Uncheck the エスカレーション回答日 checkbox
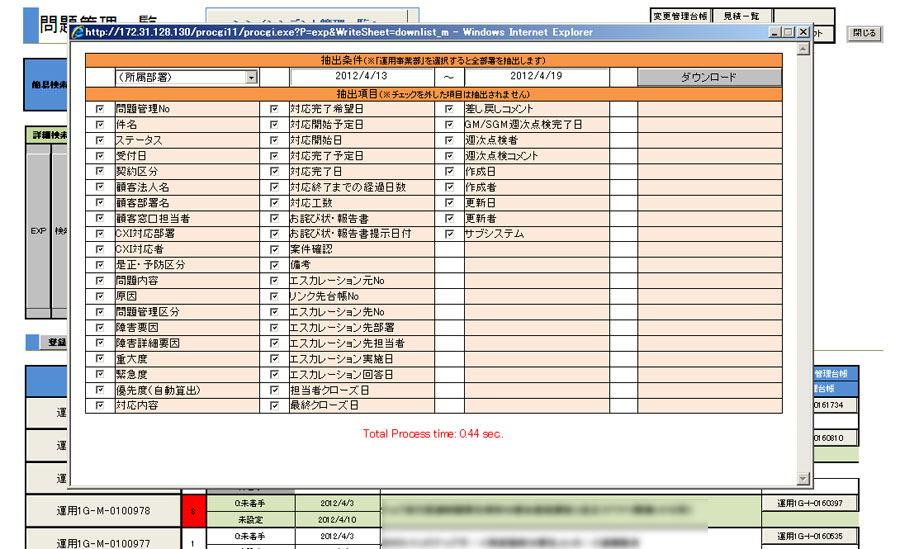The height and width of the screenshot is (549, 900). 274,374
